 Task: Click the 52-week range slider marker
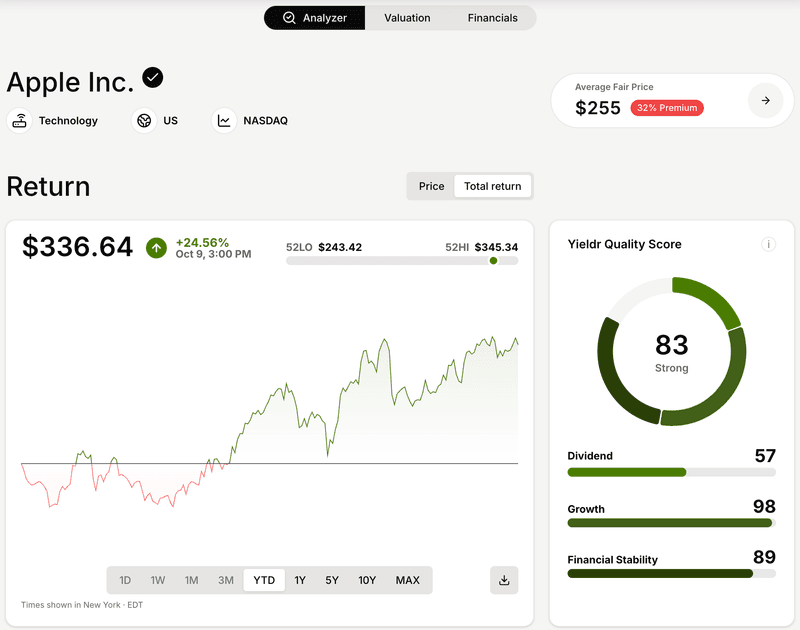(493, 261)
